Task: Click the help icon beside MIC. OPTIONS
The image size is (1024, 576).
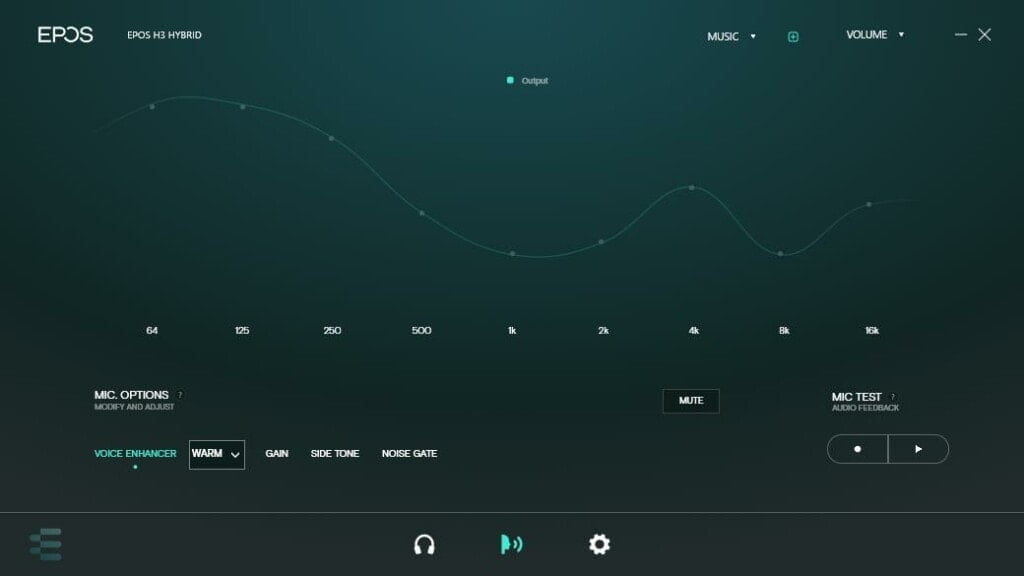Action: tap(180, 395)
